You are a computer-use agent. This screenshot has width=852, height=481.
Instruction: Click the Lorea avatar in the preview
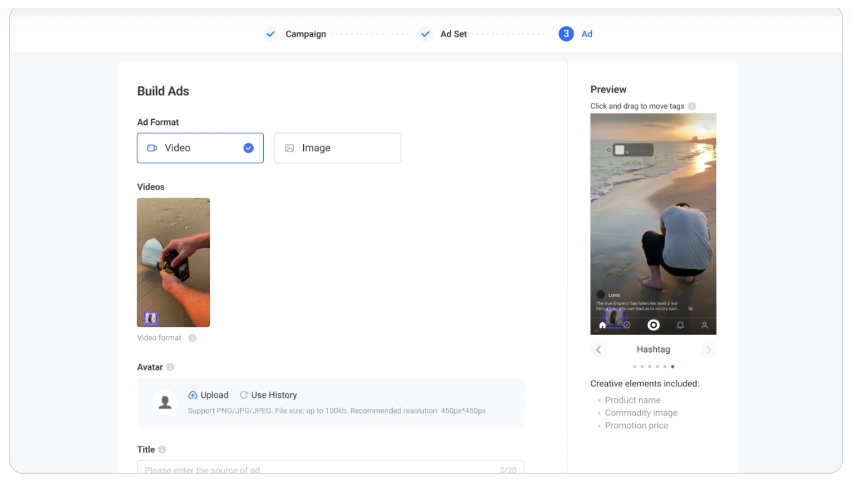point(601,295)
